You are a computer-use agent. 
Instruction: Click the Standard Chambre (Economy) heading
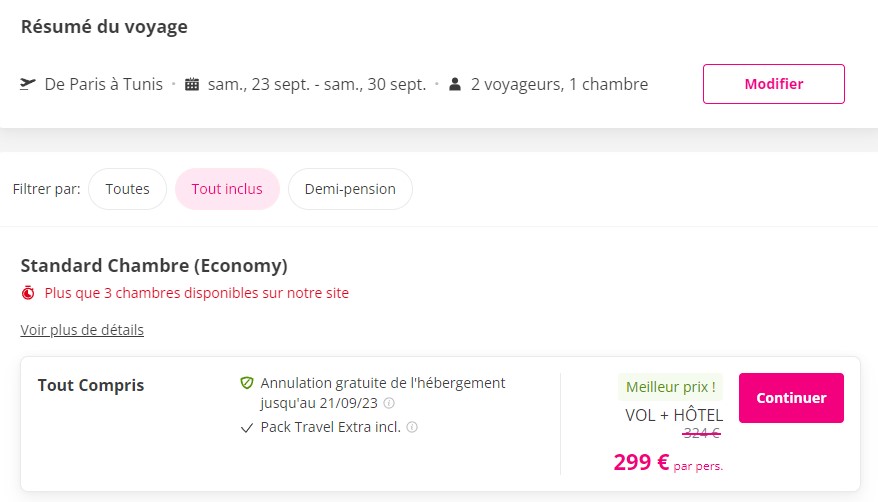154,265
